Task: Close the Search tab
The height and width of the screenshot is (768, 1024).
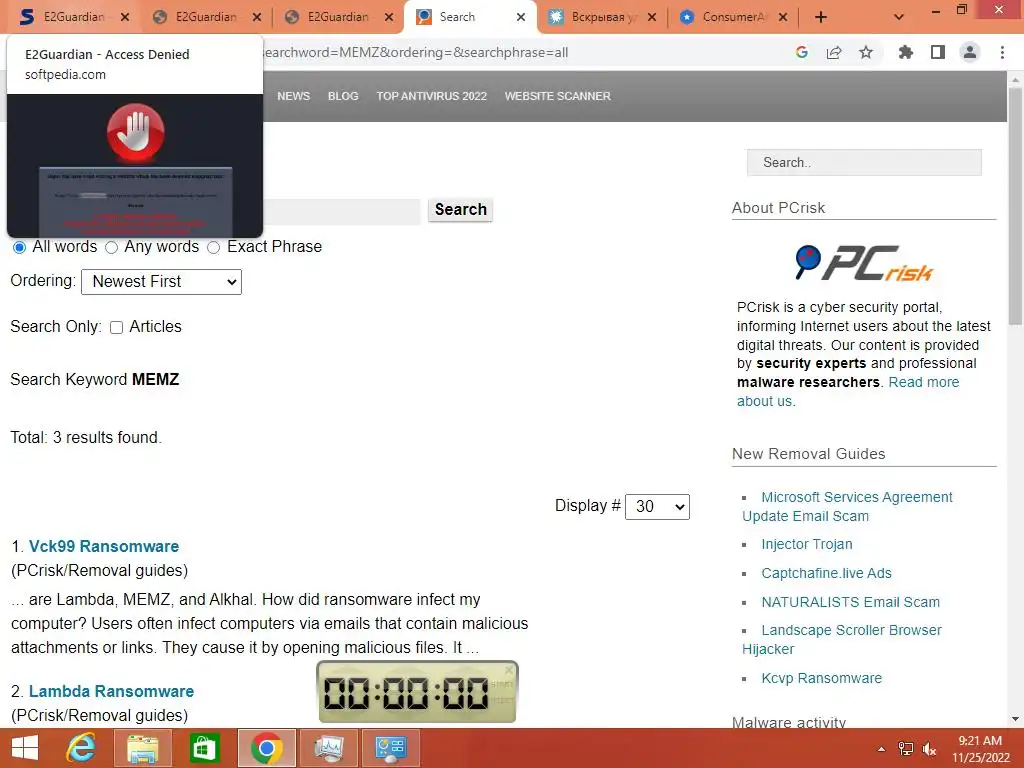Action: click(x=520, y=17)
